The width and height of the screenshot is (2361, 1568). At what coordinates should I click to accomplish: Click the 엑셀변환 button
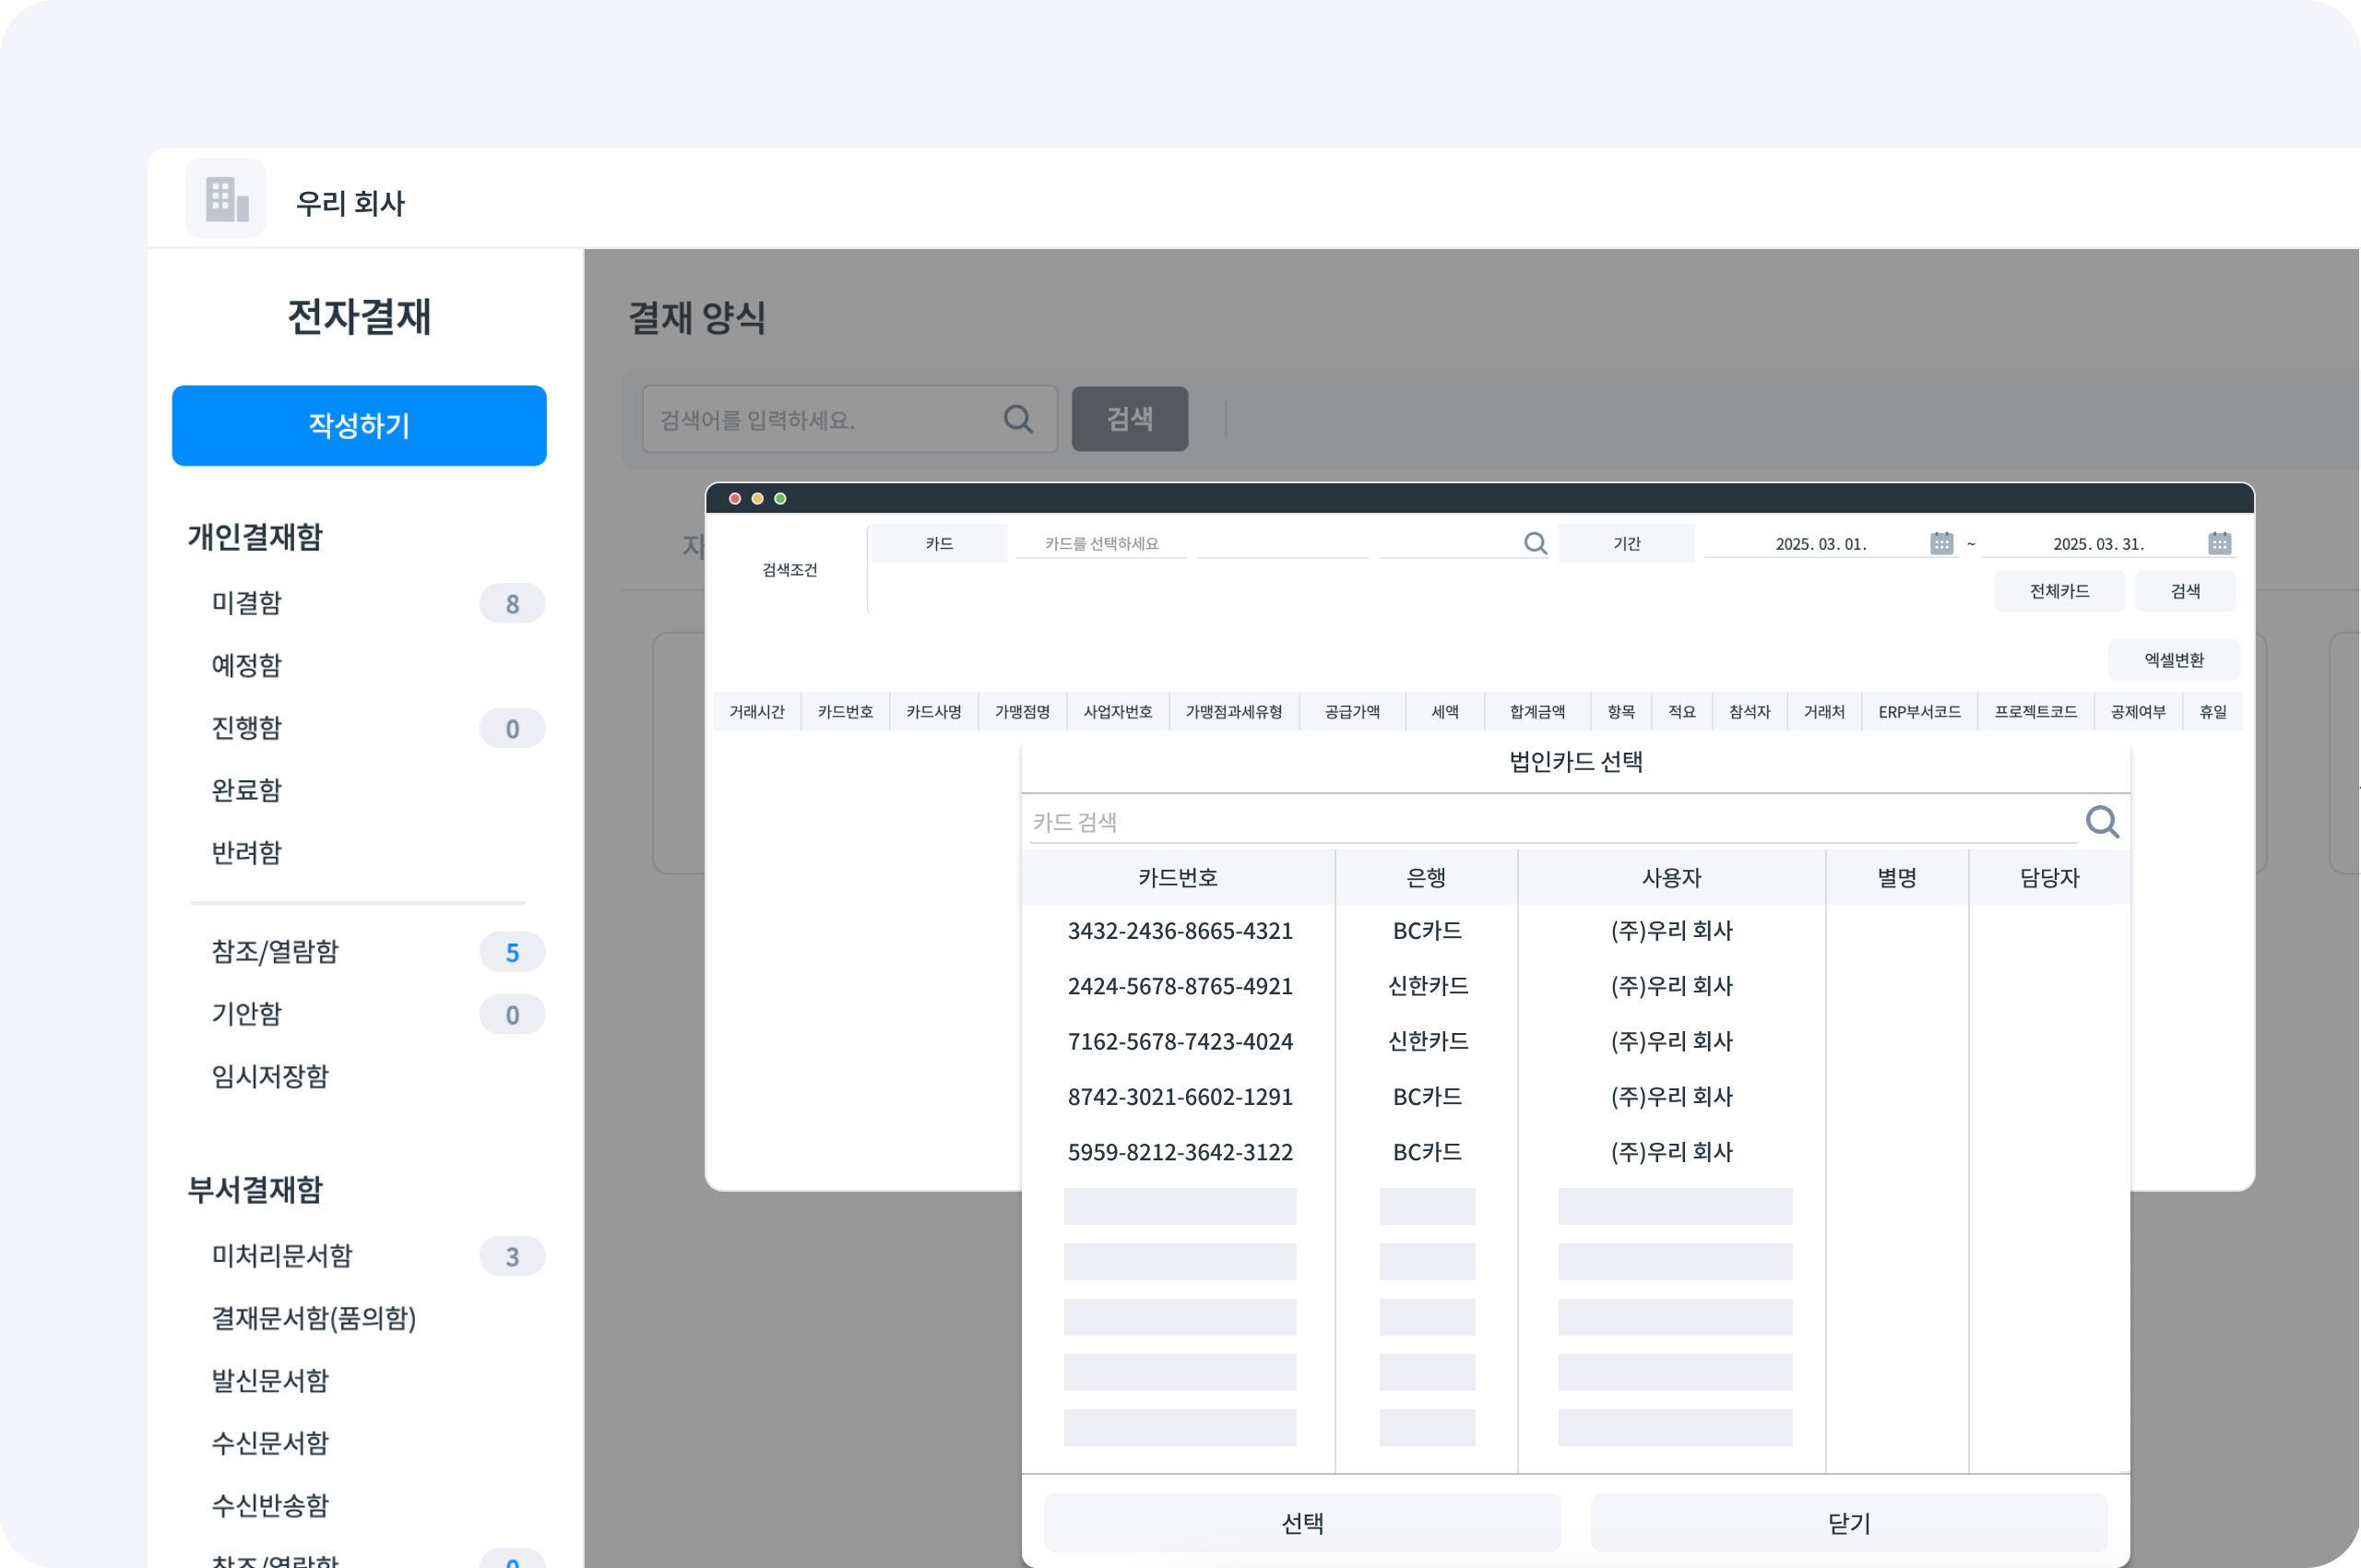(x=2173, y=660)
